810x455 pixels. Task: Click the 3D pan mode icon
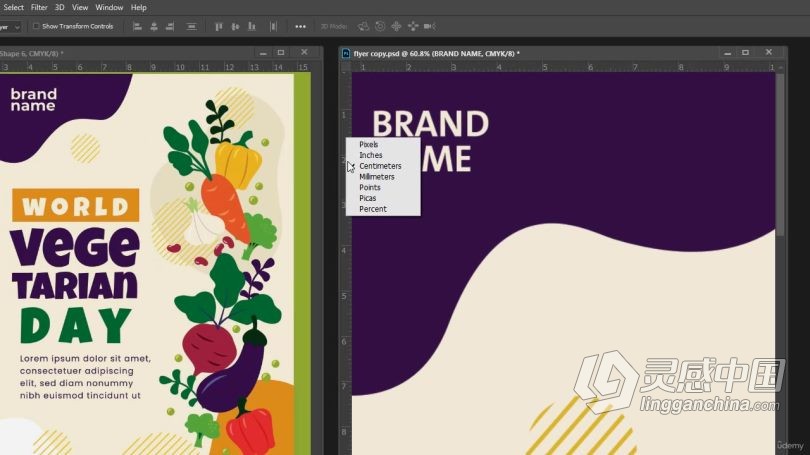click(x=396, y=26)
